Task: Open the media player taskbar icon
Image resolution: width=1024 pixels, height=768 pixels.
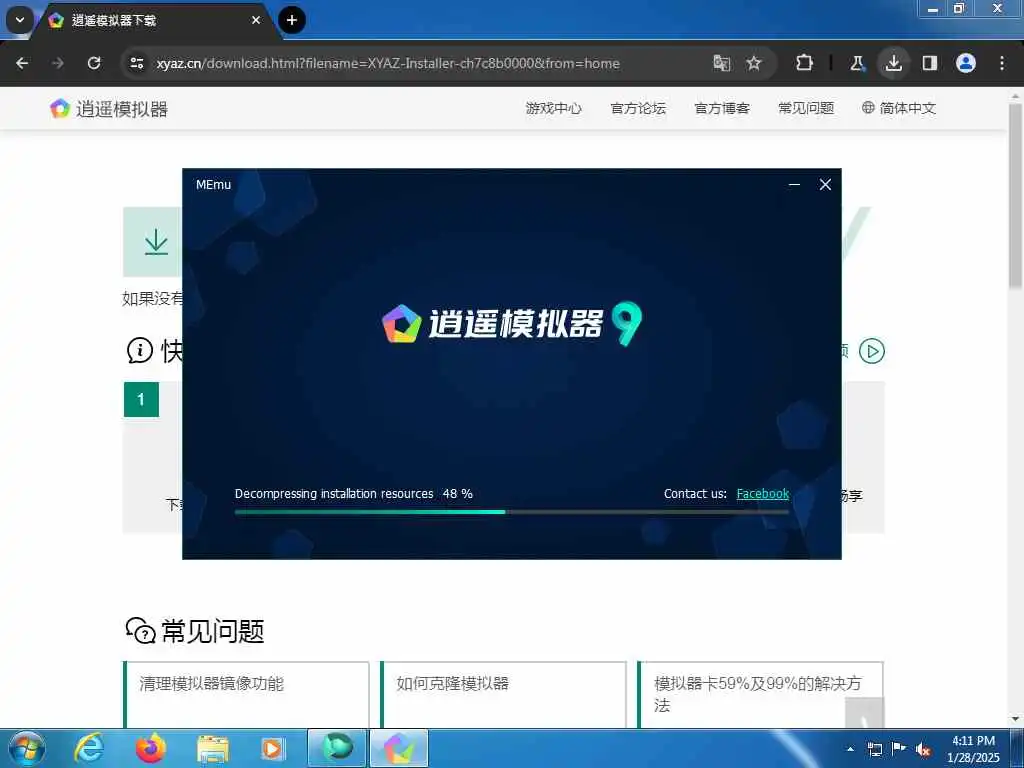Action: coord(272,749)
